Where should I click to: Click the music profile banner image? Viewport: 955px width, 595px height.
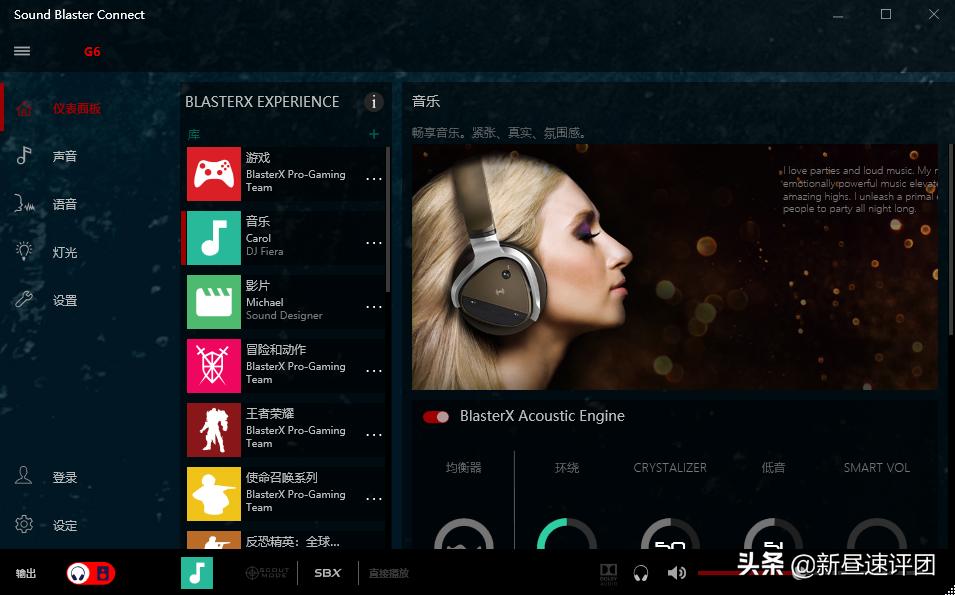tap(675, 267)
